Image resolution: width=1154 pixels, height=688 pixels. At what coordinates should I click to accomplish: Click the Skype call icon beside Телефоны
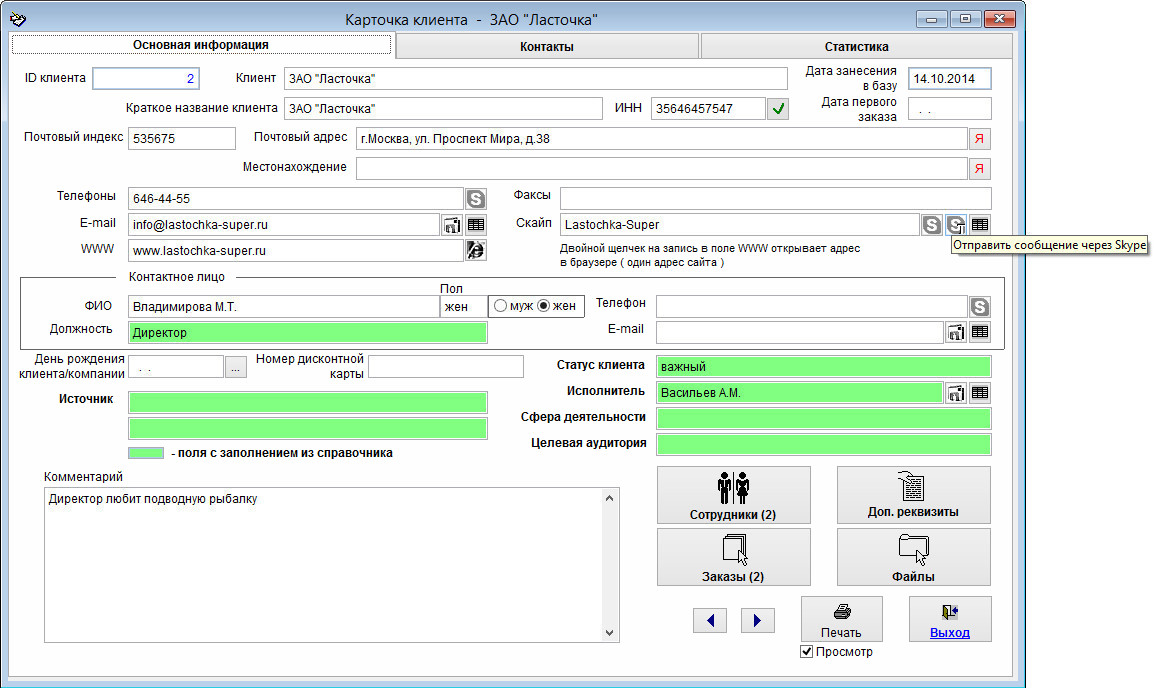(x=476, y=199)
